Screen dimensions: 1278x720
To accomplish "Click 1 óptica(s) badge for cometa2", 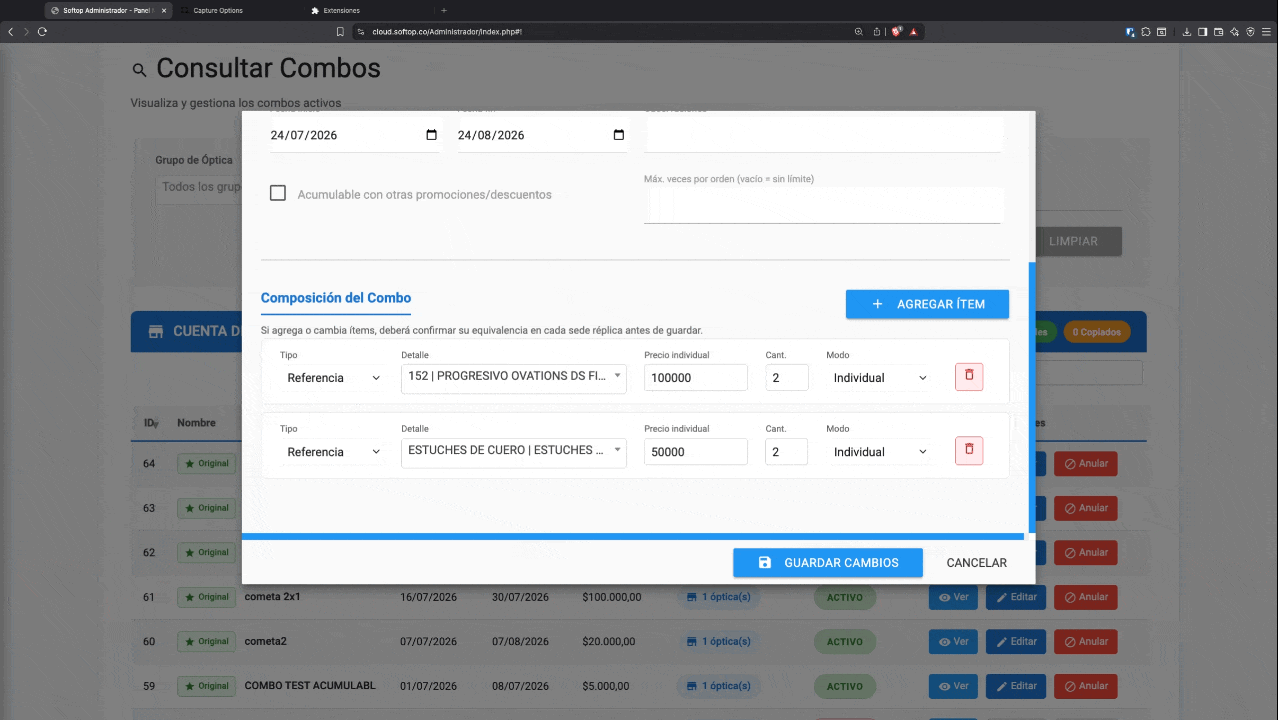I will coord(718,642).
